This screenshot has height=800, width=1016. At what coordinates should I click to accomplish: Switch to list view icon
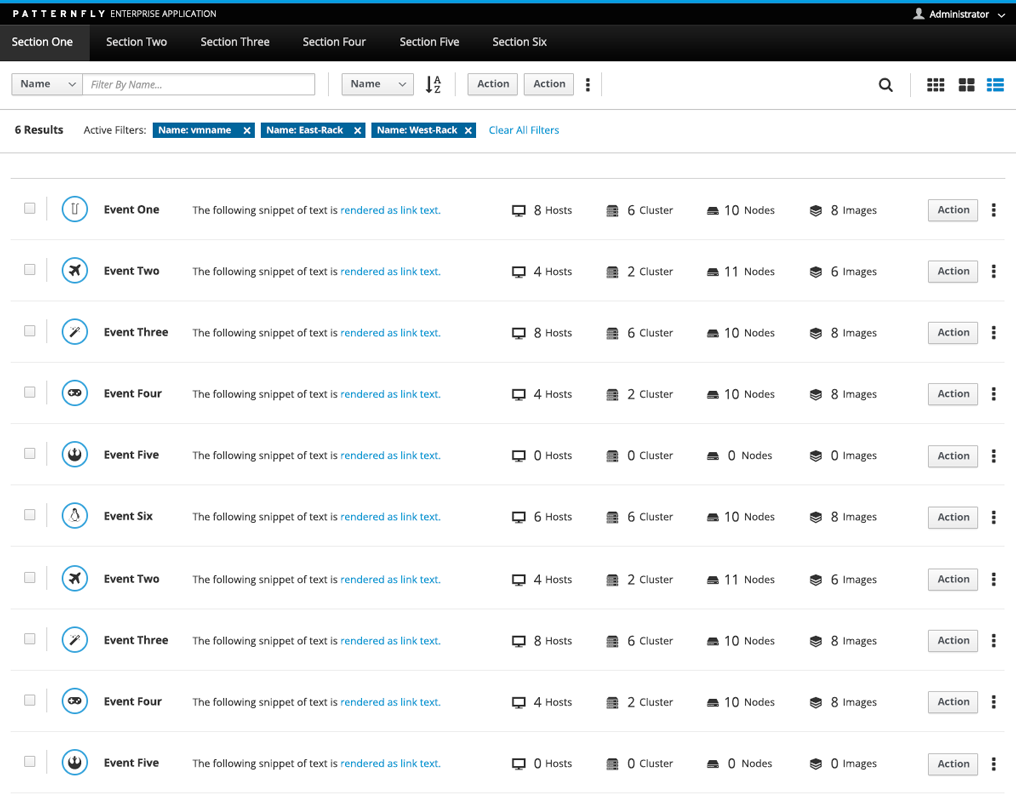coord(995,85)
